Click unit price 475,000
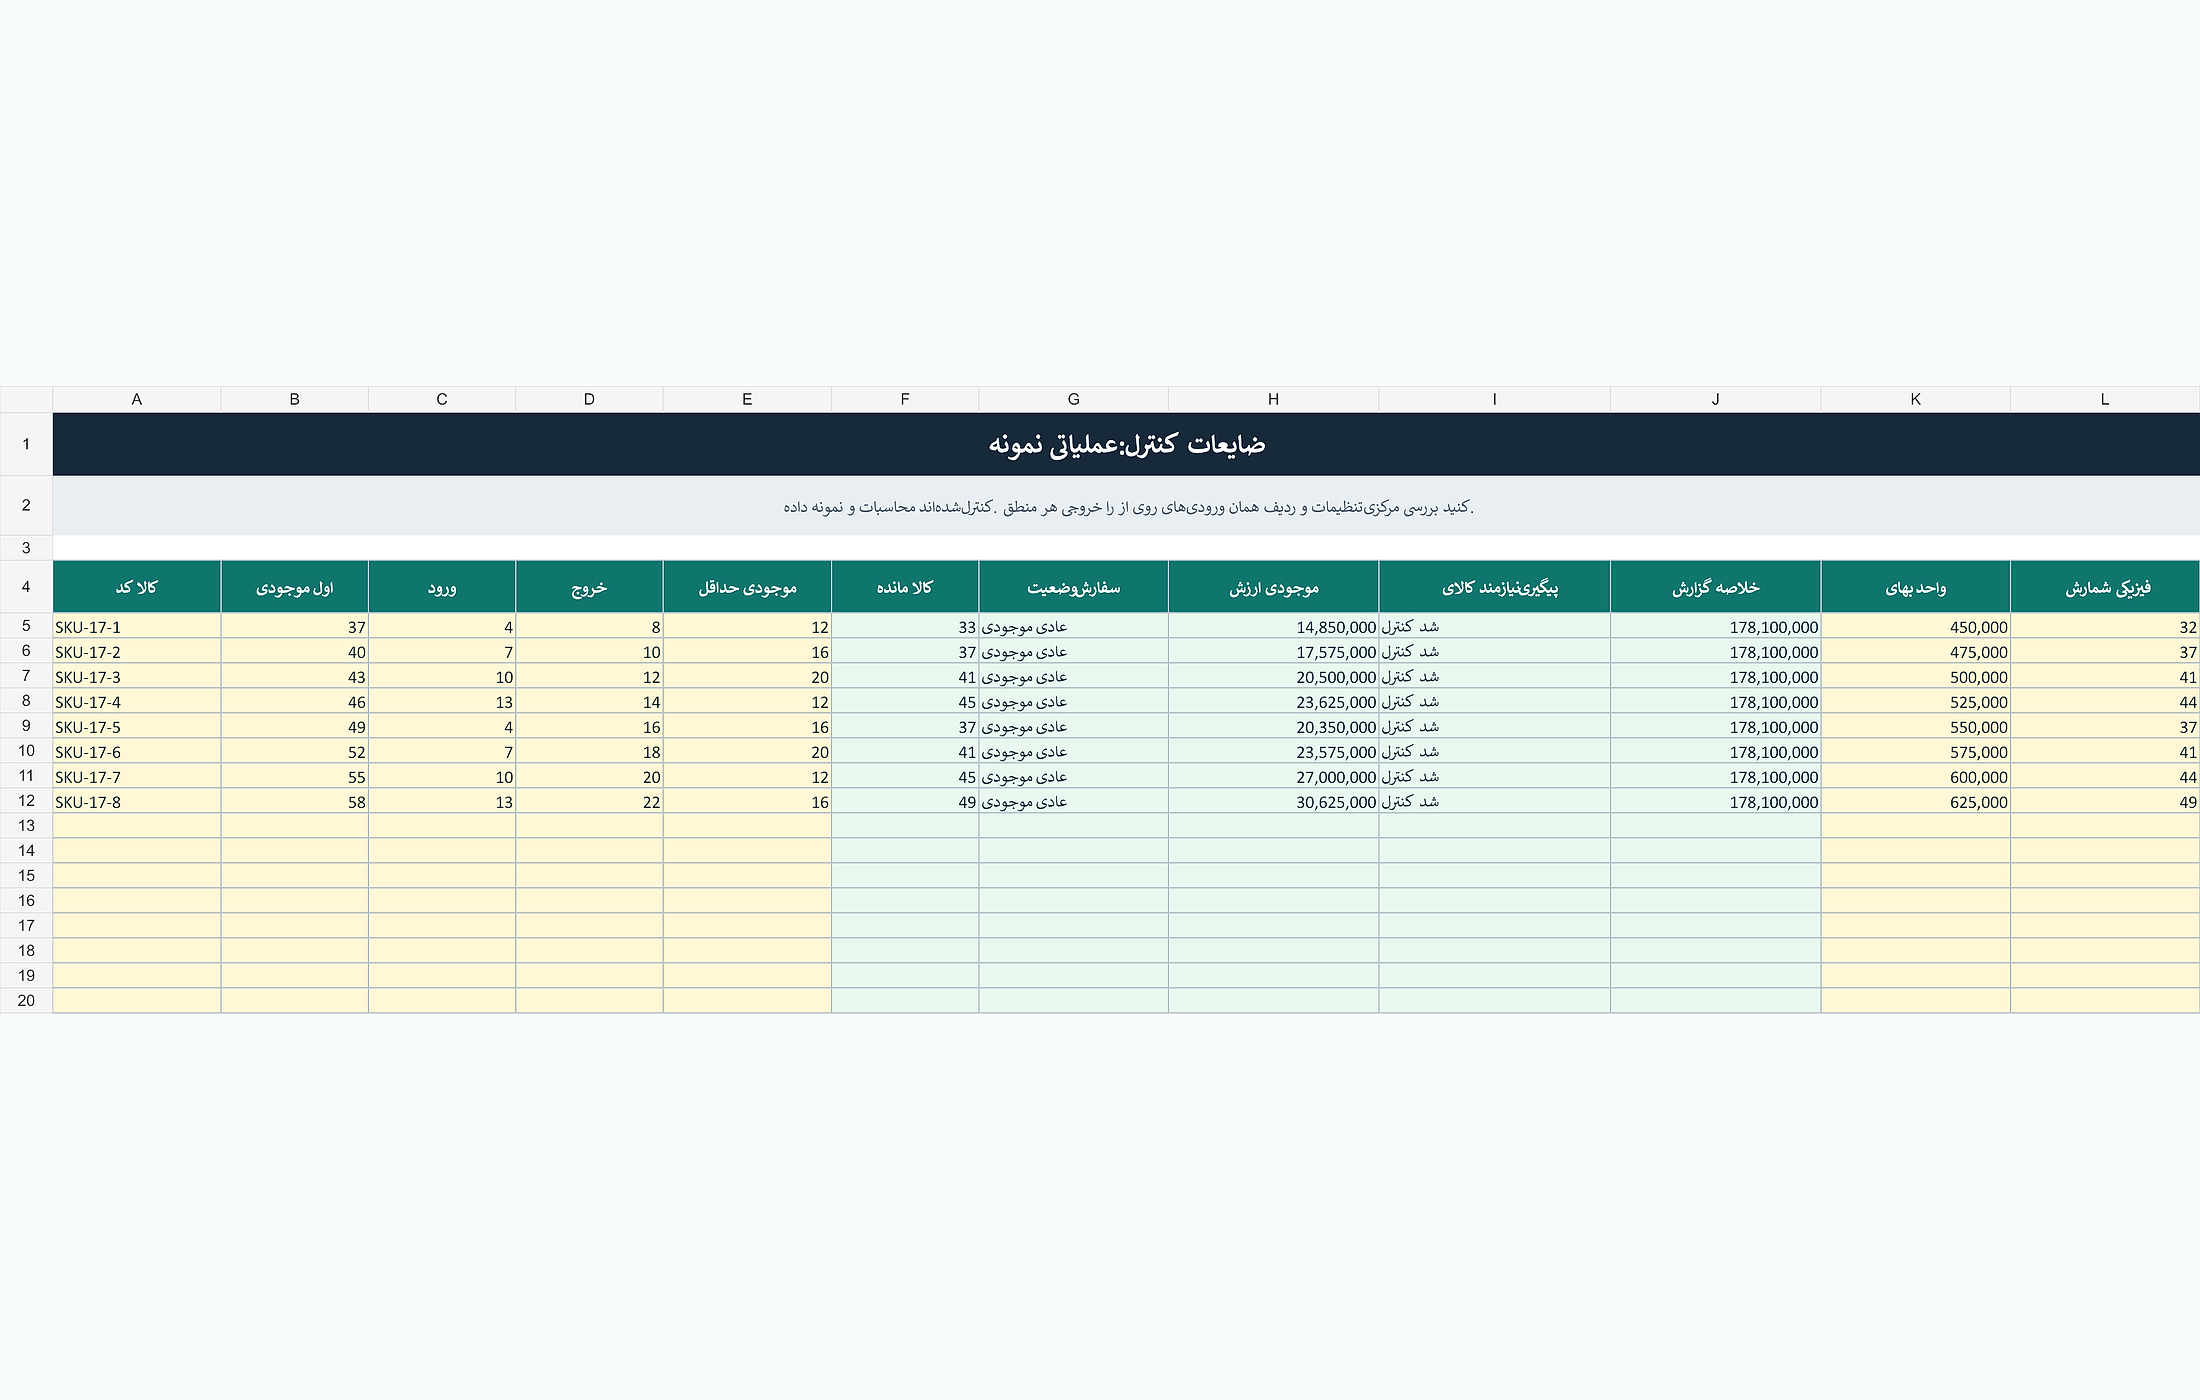2200x1400 pixels. 1915,651
